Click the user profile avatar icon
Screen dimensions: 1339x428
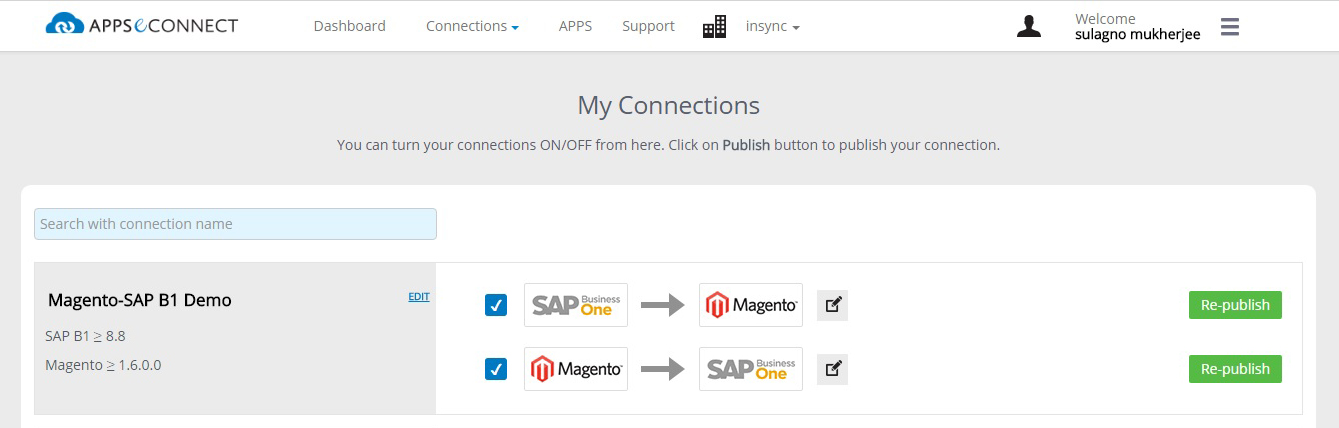(1029, 27)
